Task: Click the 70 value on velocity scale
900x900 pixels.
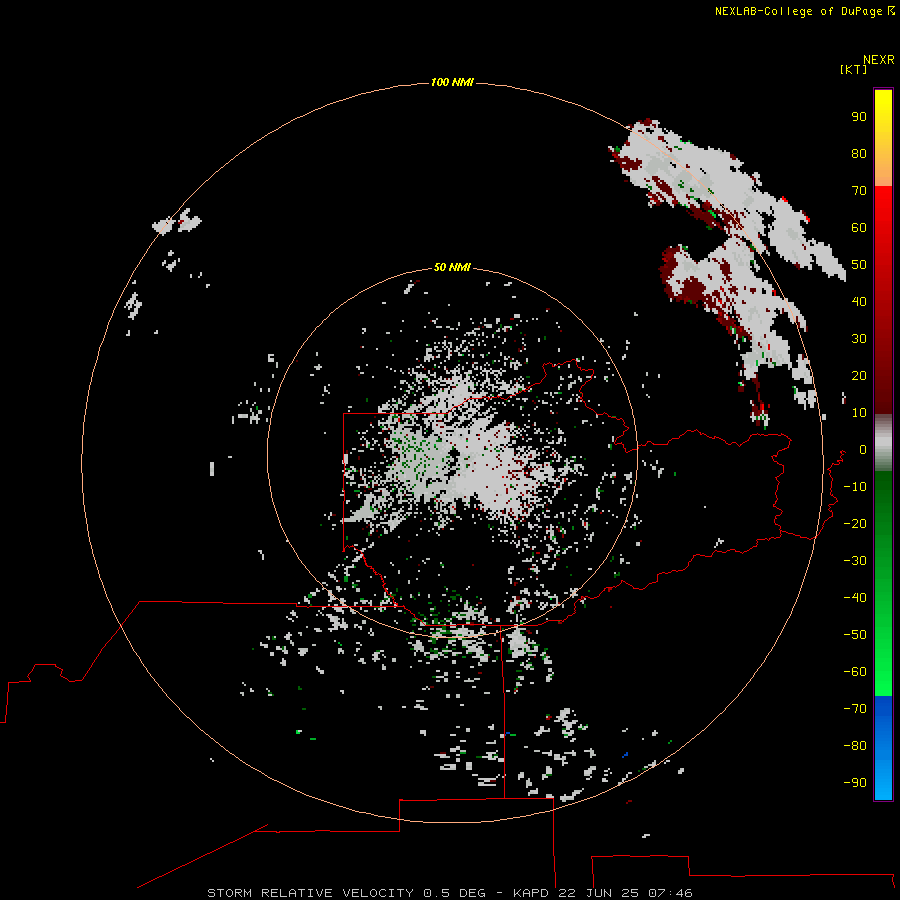Action: [859, 191]
